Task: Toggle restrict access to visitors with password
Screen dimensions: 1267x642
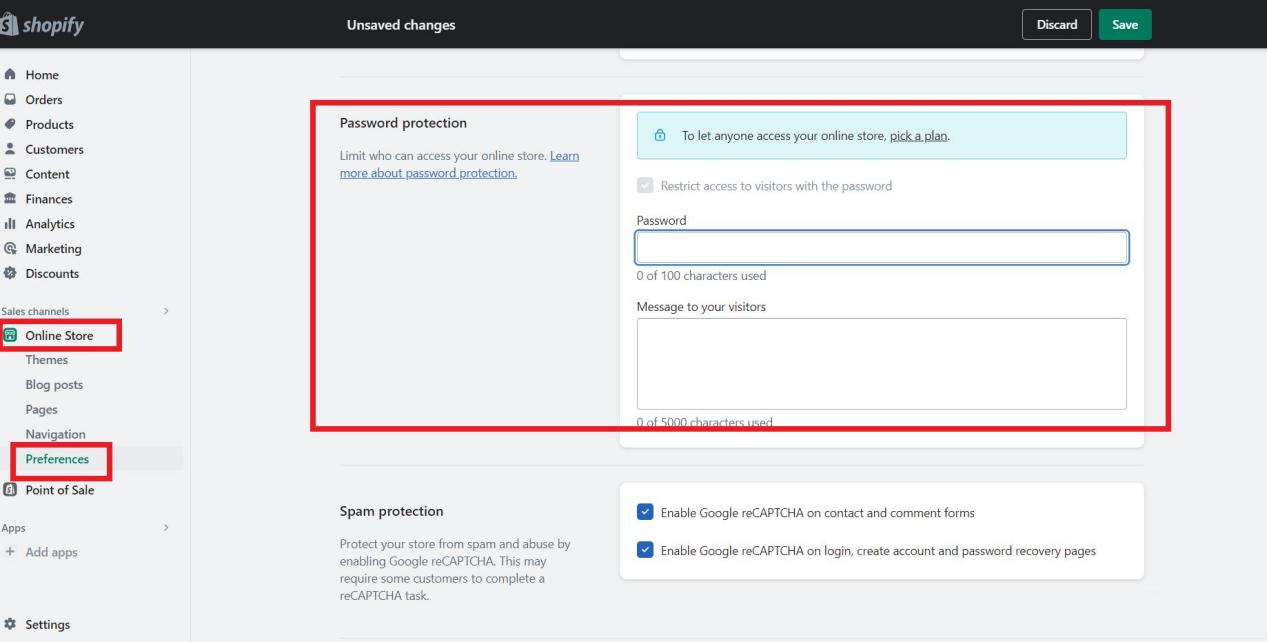Action: pyautogui.click(x=645, y=185)
